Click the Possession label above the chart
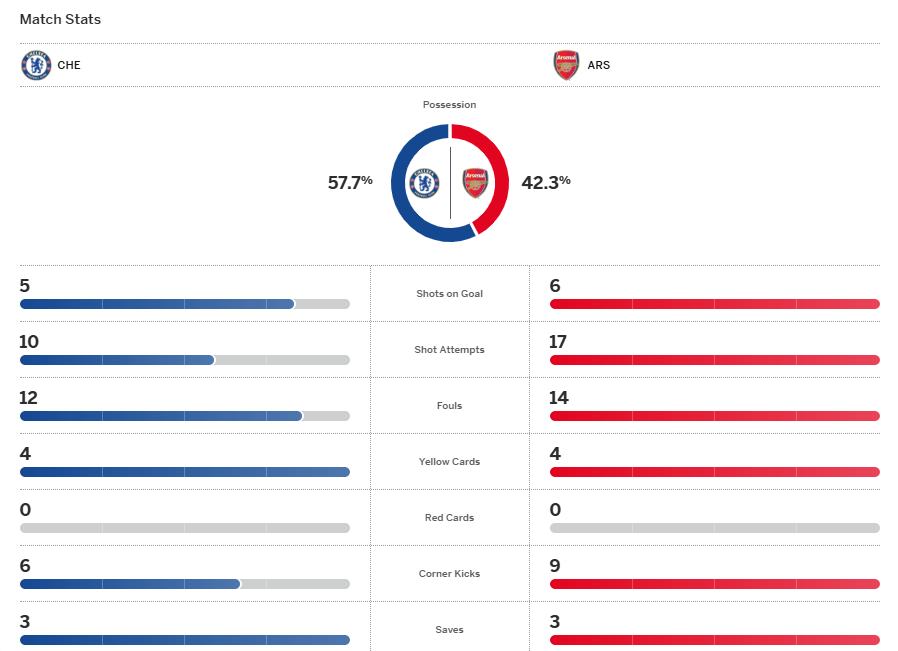The height and width of the screenshot is (651, 898). tap(449, 105)
